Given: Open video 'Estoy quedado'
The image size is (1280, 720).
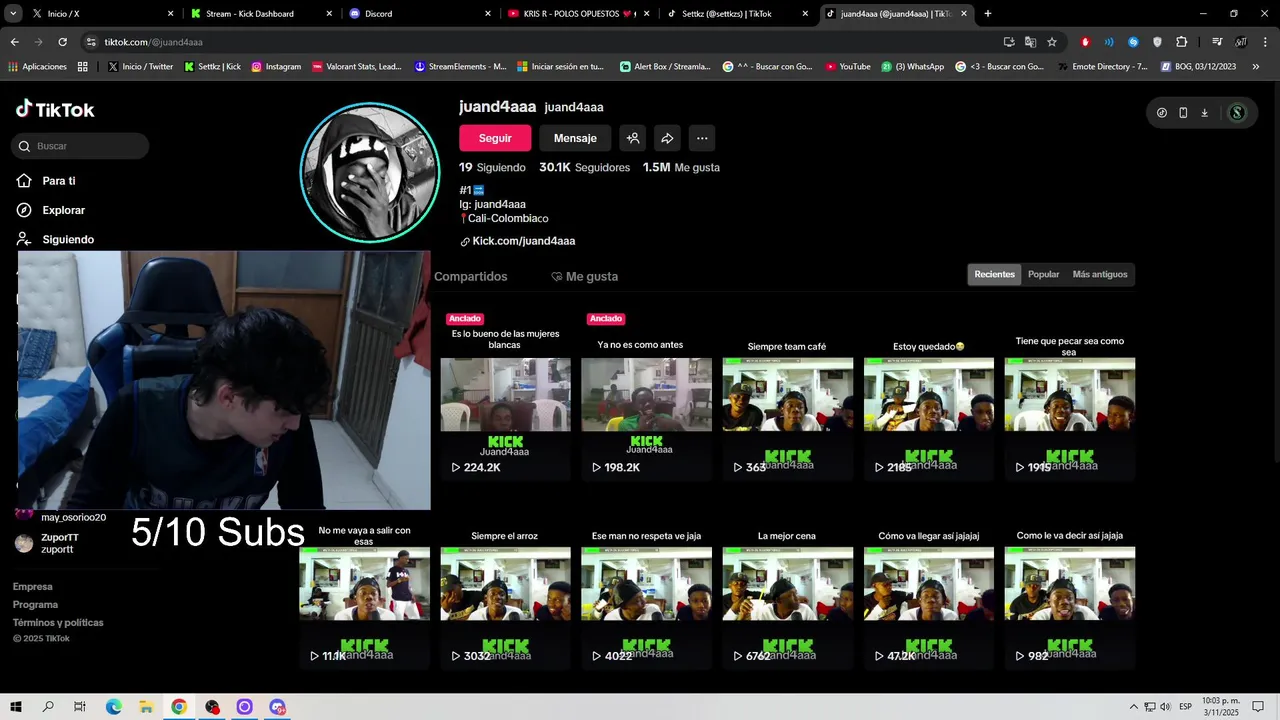Looking at the screenshot, I should (928, 395).
